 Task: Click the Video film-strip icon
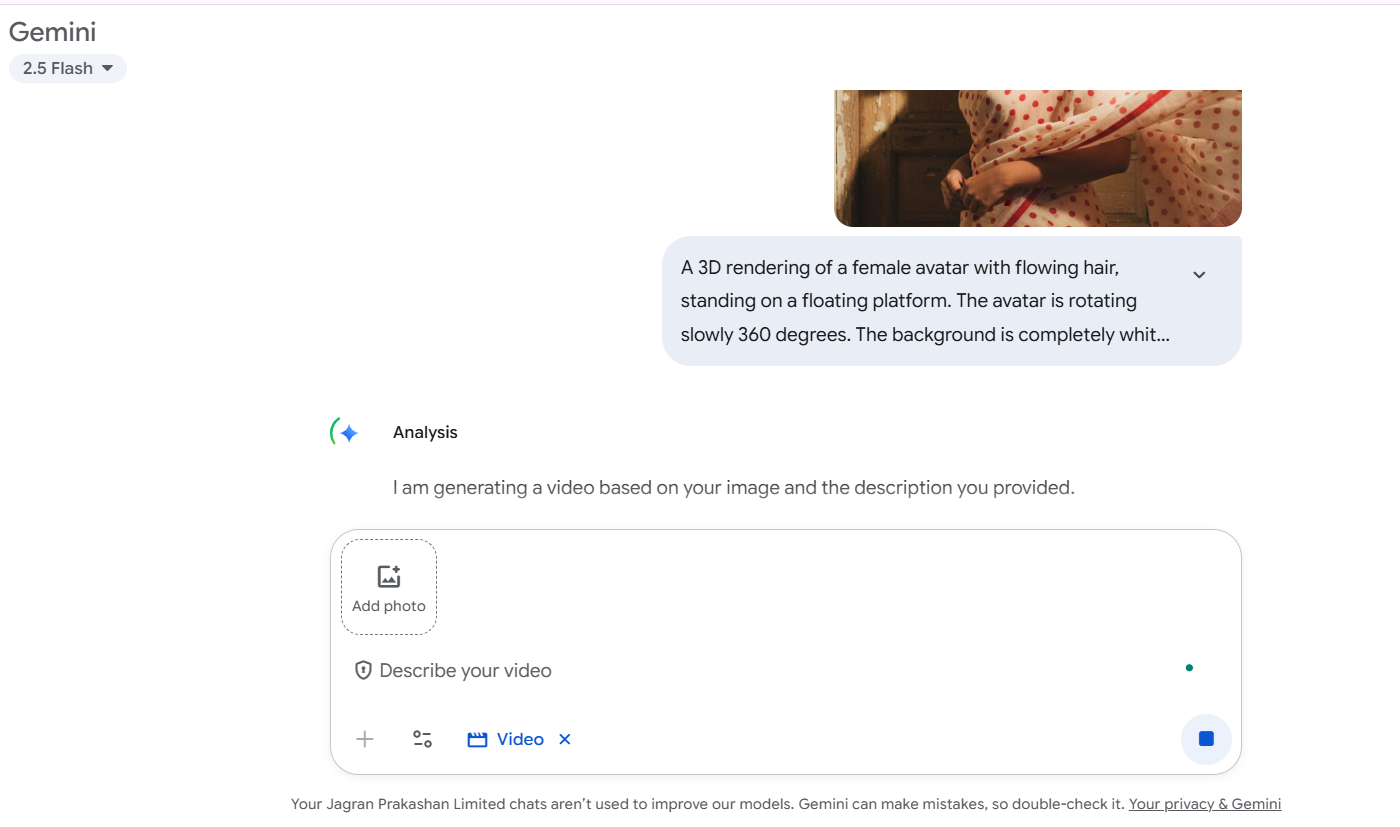click(477, 740)
